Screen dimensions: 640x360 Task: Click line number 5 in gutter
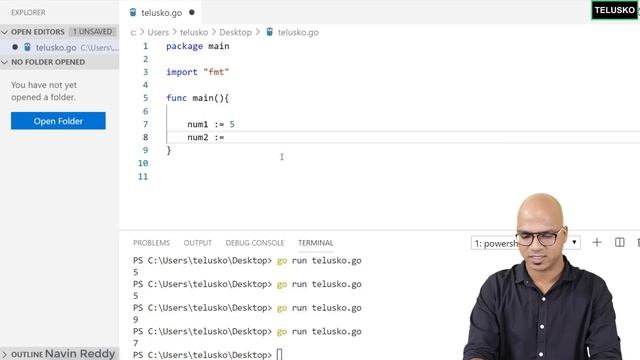coord(145,98)
